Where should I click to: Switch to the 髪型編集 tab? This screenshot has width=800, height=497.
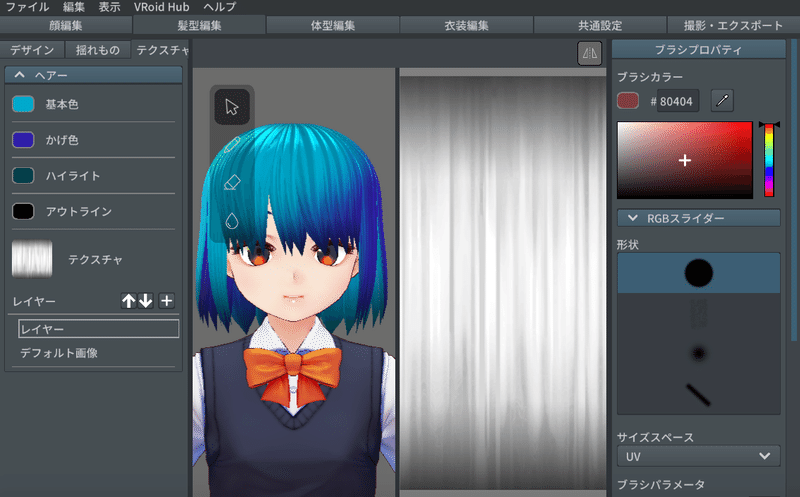[x=199, y=25]
